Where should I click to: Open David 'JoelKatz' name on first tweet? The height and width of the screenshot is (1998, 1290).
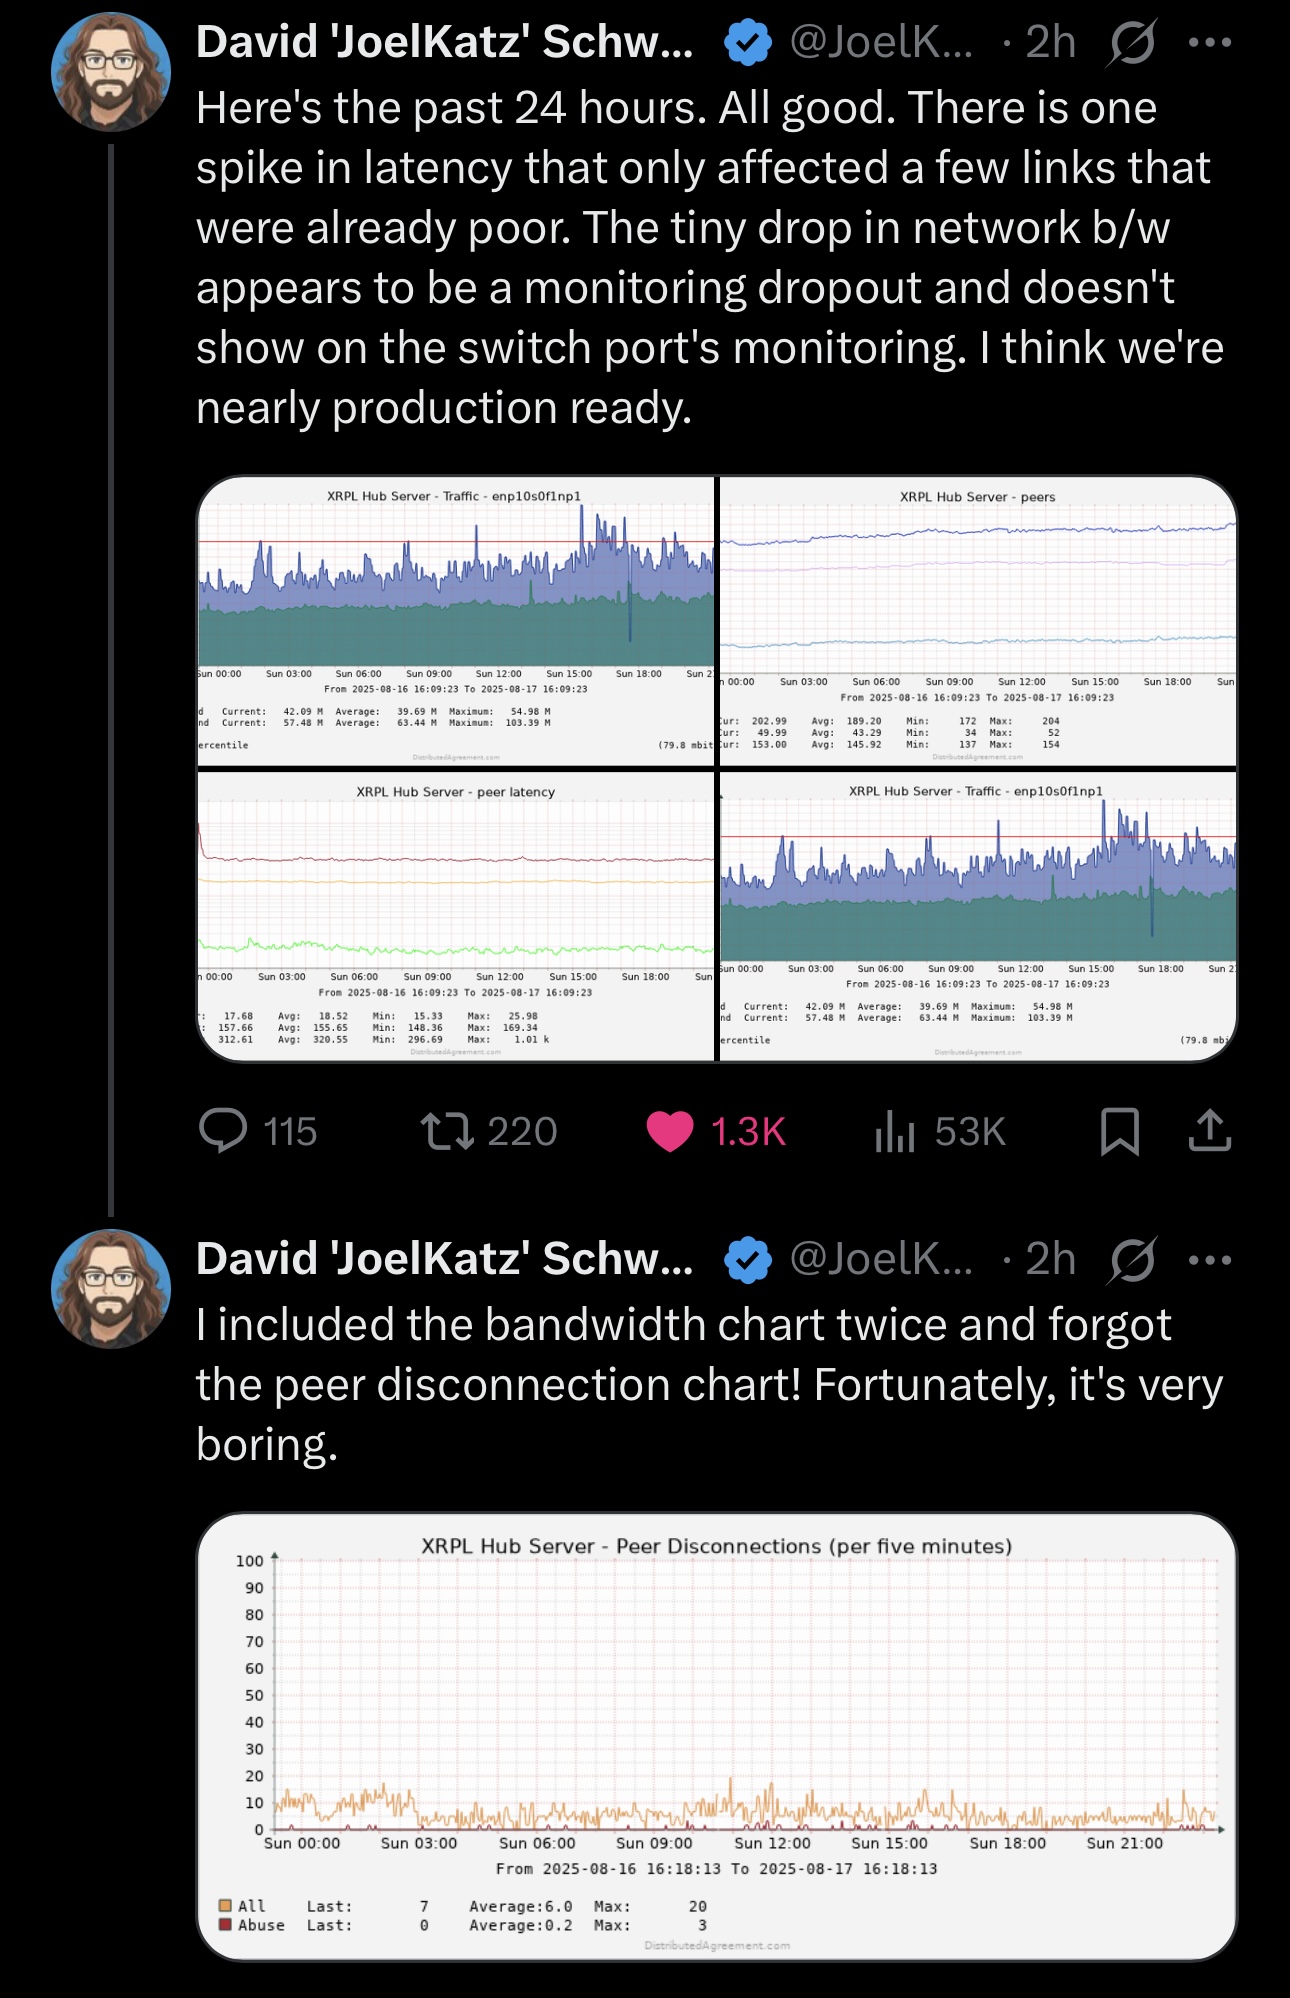coord(444,42)
